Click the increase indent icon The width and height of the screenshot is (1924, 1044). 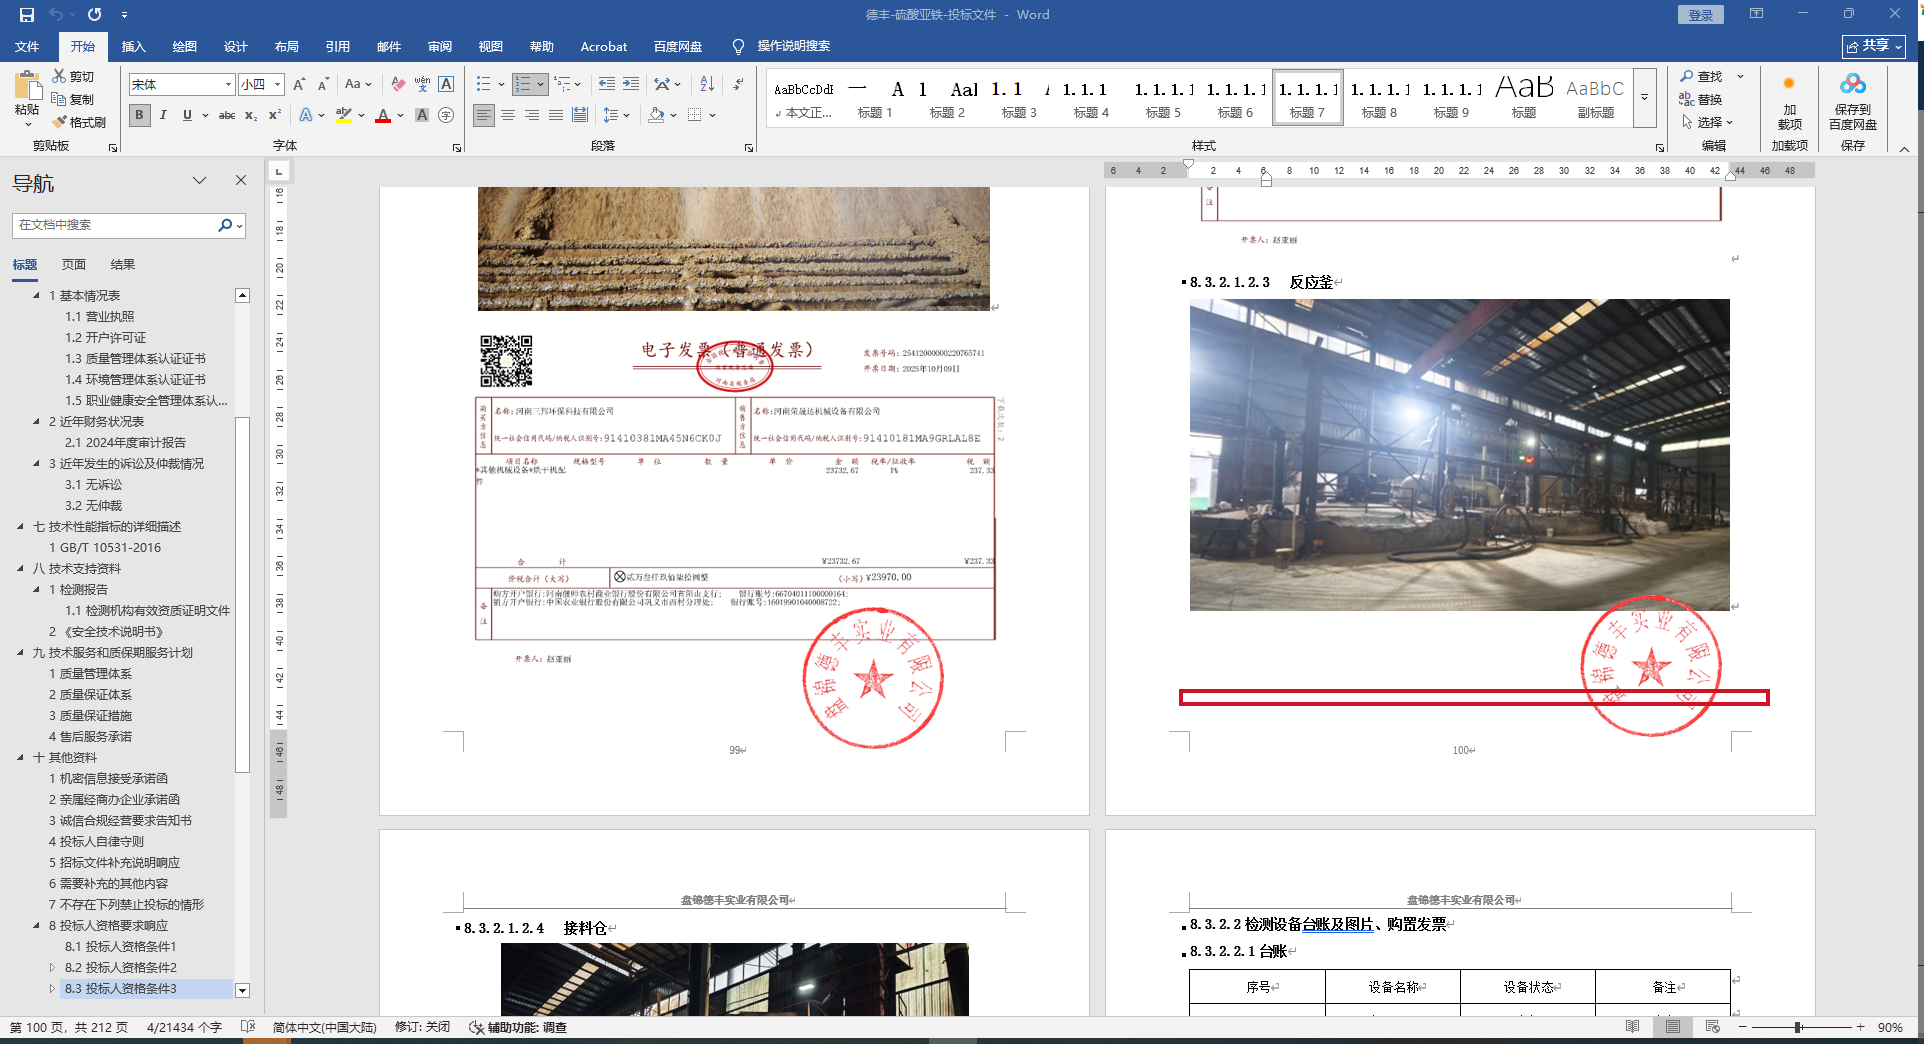pyautogui.click(x=631, y=84)
